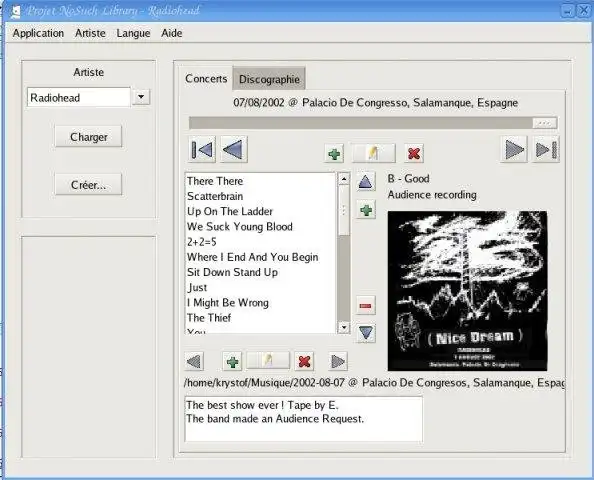The height and width of the screenshot is (480, 594).
Task: Open the Aide menu
Action: click(x=172, y=33)
